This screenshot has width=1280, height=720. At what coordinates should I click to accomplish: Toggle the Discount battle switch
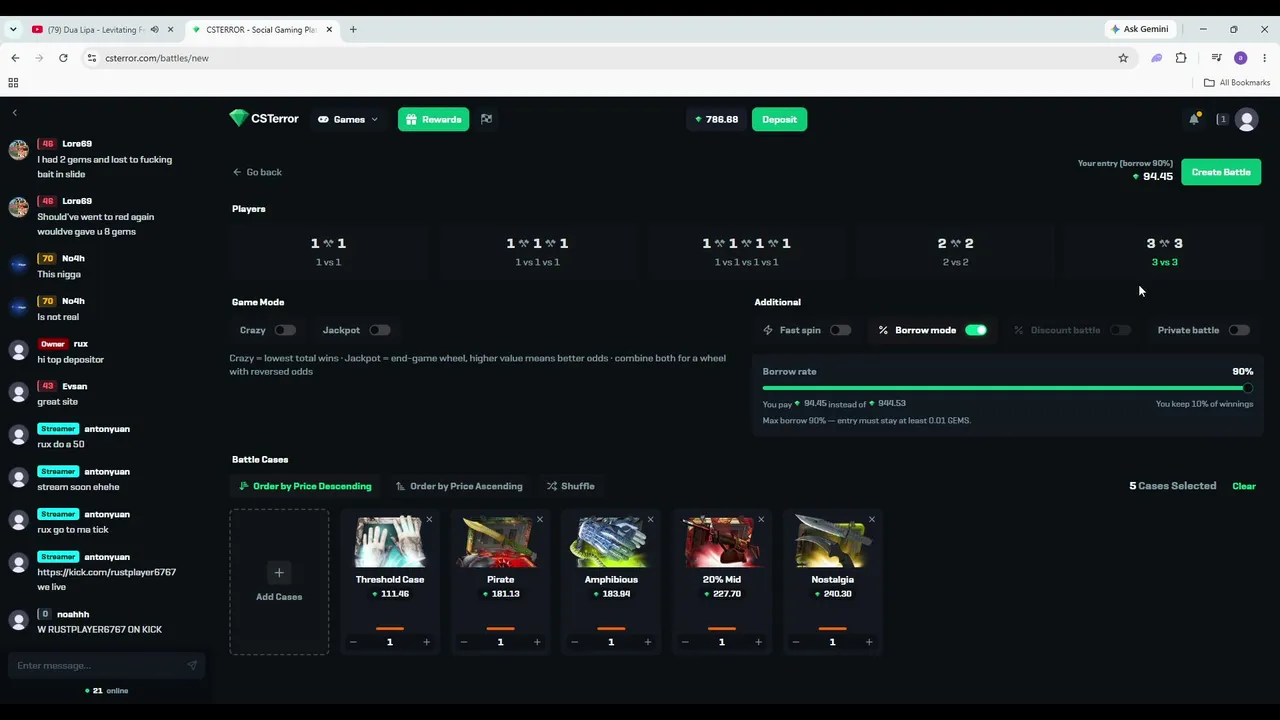point(1120,330)
